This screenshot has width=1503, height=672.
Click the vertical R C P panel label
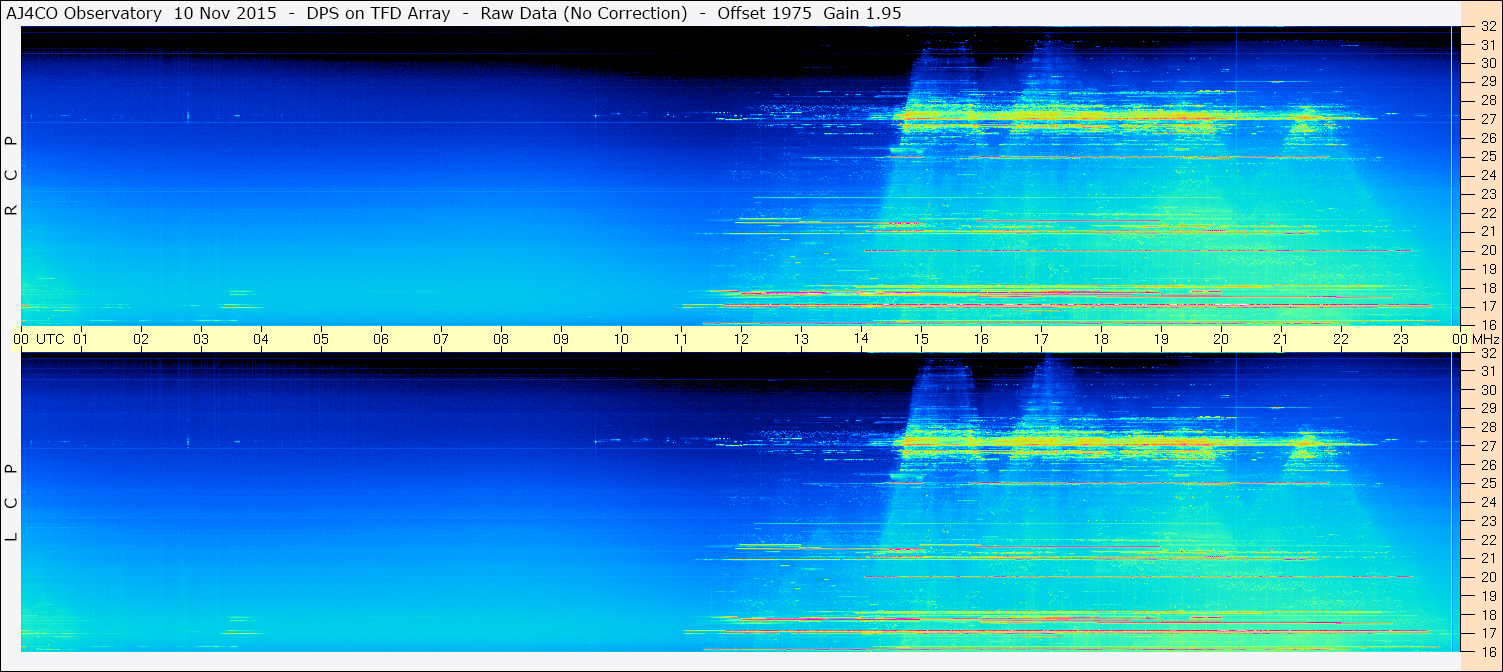12,175
